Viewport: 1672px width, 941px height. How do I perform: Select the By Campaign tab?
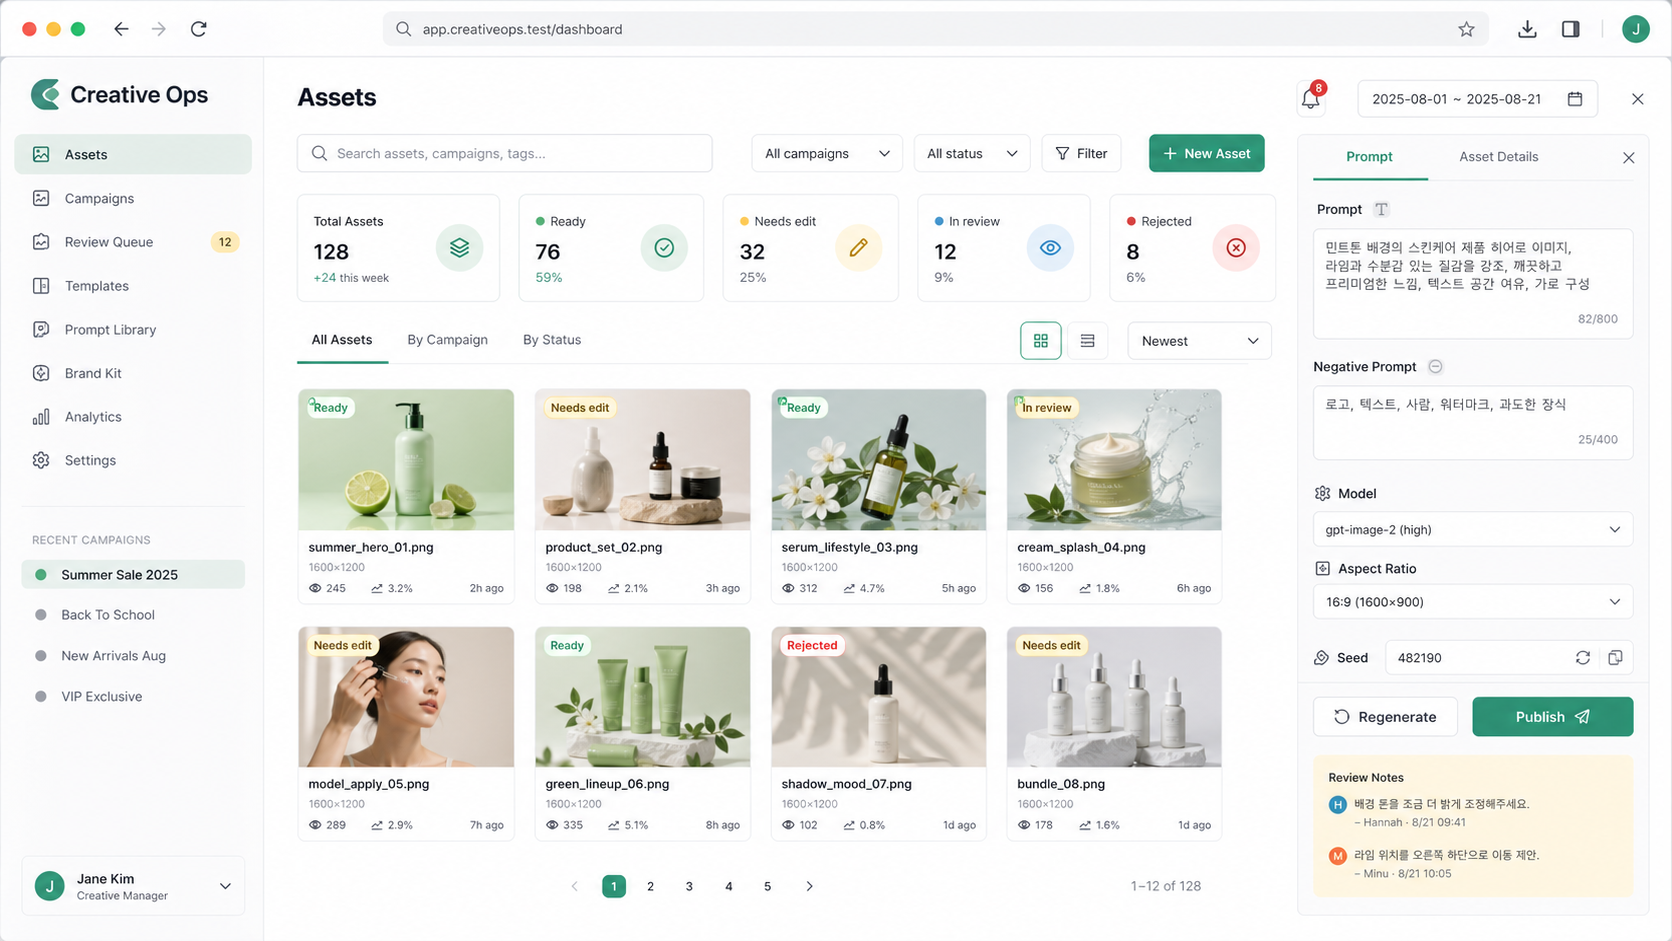(x=447, y=340)
